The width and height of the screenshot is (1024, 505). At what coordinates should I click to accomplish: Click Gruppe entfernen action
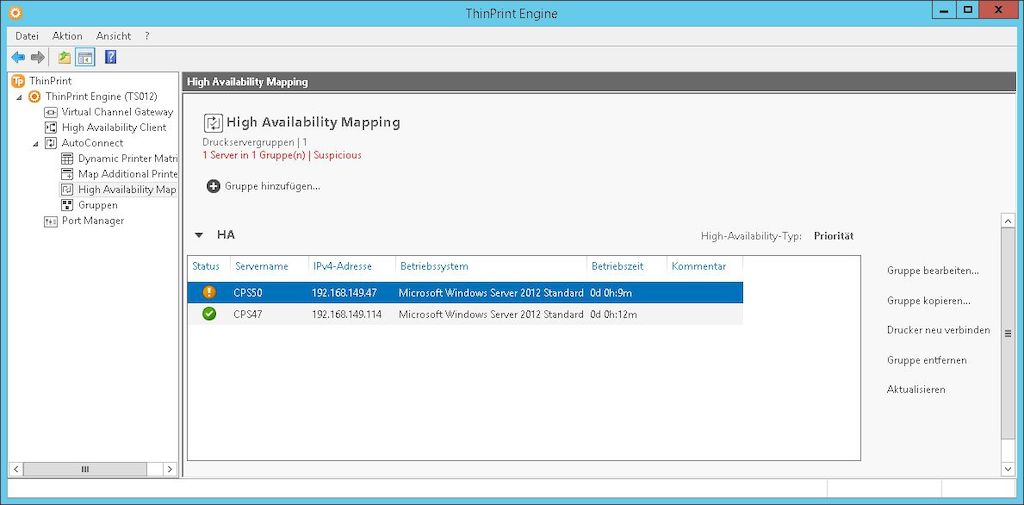[x=927, y=360]
